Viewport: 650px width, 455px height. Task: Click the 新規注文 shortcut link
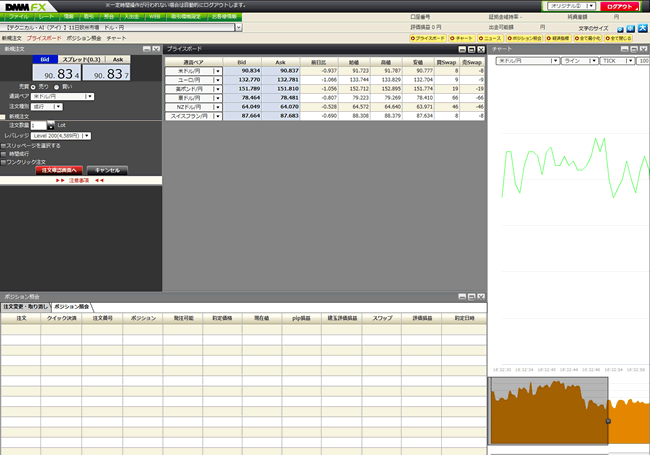pyautogui.click(x=11, y=38)
